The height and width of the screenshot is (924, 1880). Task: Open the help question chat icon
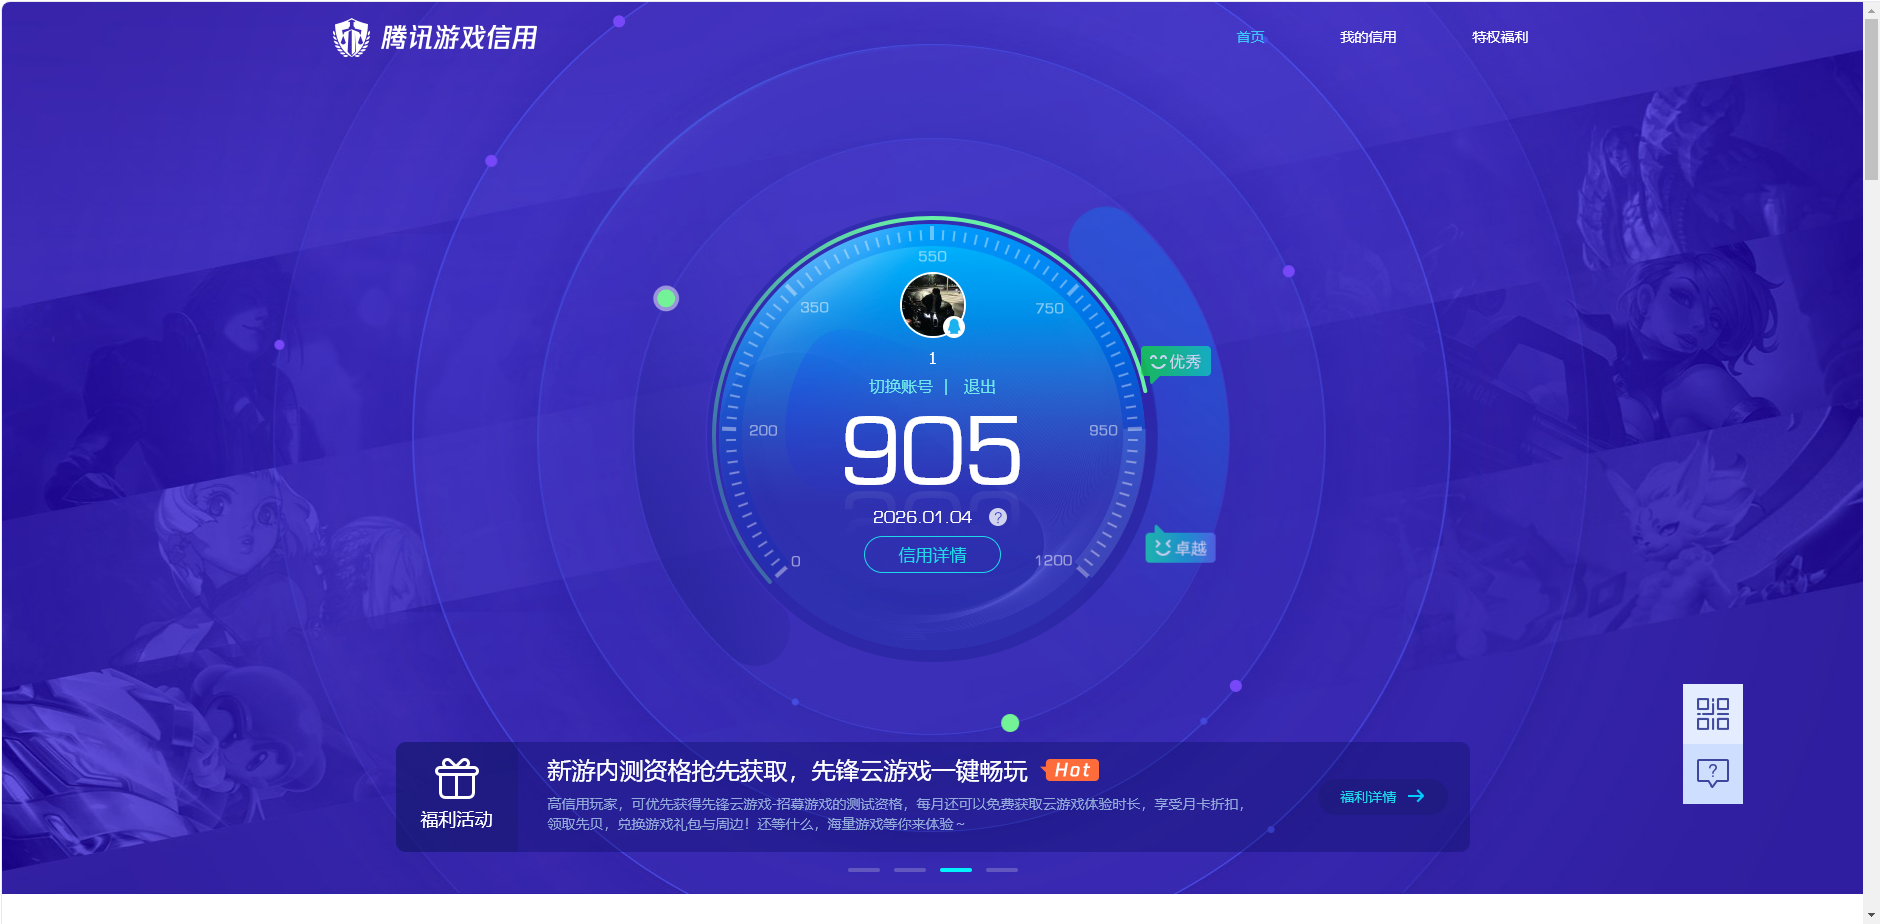(1712, 773)
